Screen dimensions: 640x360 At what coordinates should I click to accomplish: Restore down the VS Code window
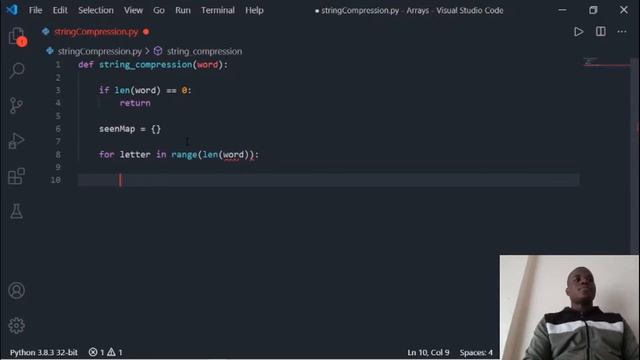[x=593, y=10]
